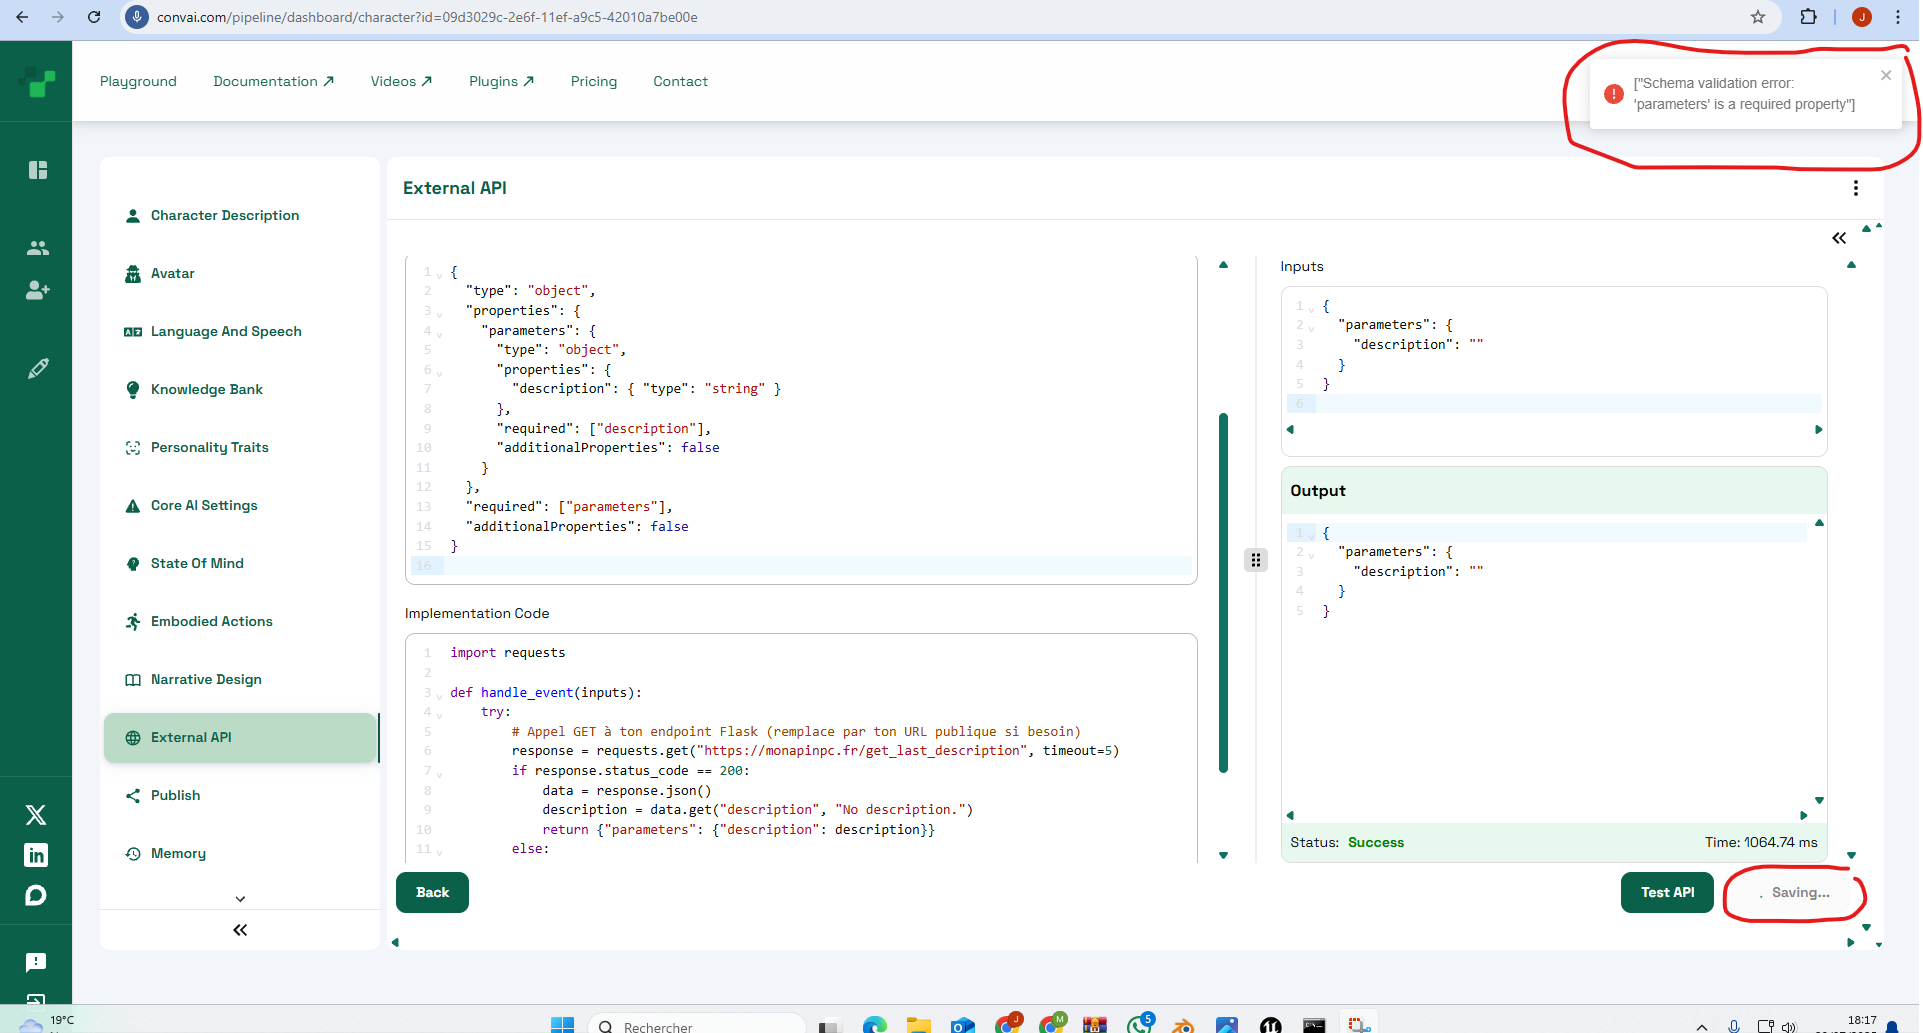Select the Narrative Design menu item

pos(206,680)
